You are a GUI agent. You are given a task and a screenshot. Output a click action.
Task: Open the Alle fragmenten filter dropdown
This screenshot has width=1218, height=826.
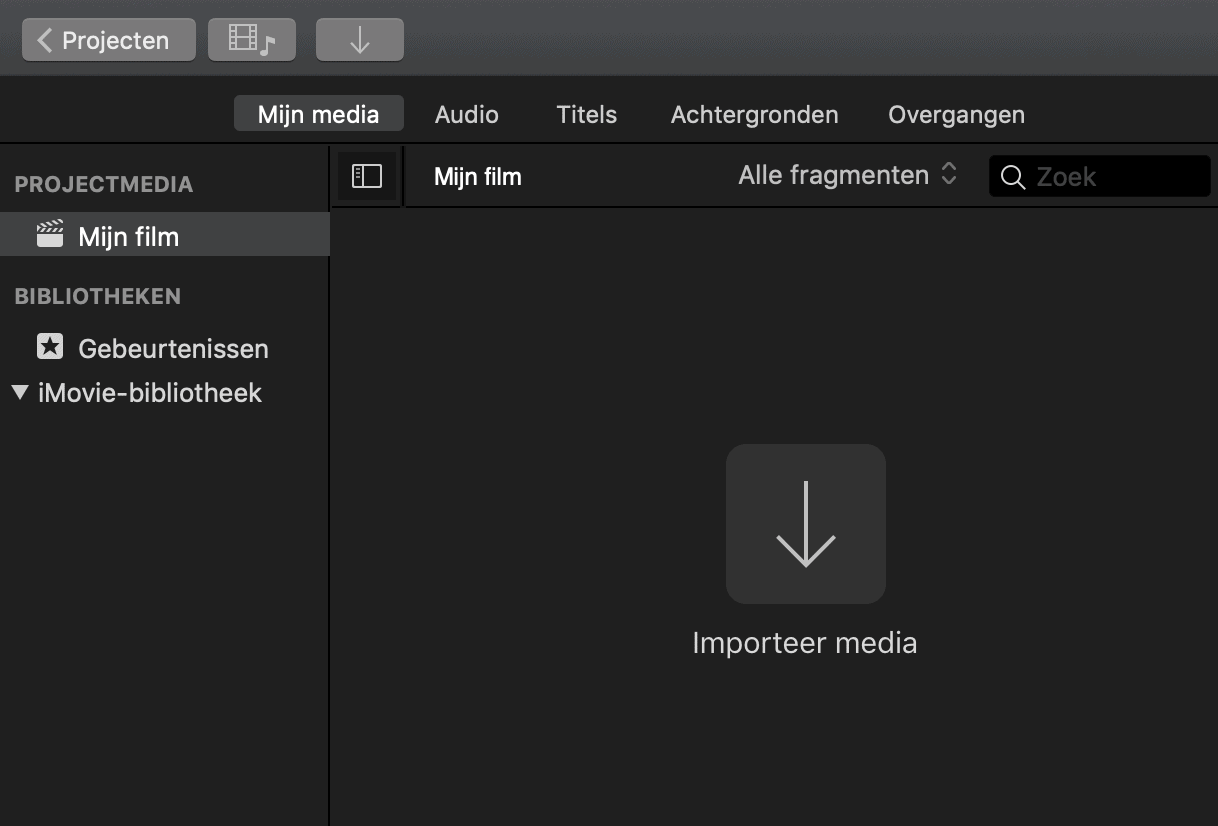pyautogui.click(x=848, y=175)
